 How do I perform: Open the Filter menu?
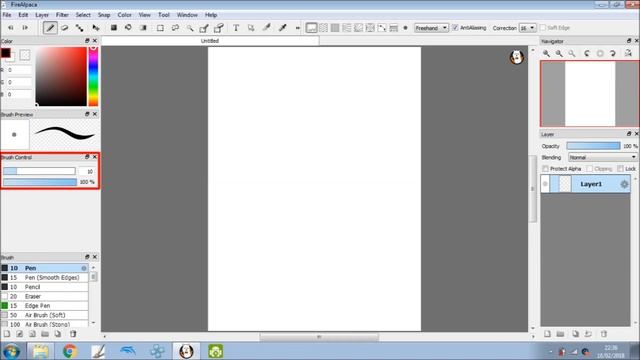[62, 15]
